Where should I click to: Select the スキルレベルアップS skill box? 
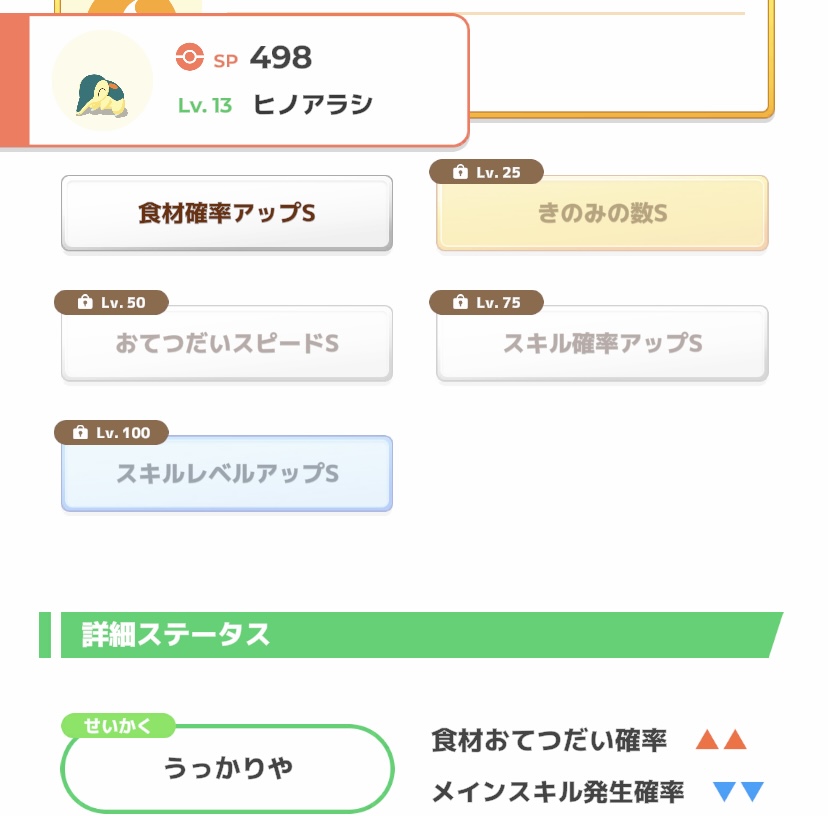tap(227, 473)
